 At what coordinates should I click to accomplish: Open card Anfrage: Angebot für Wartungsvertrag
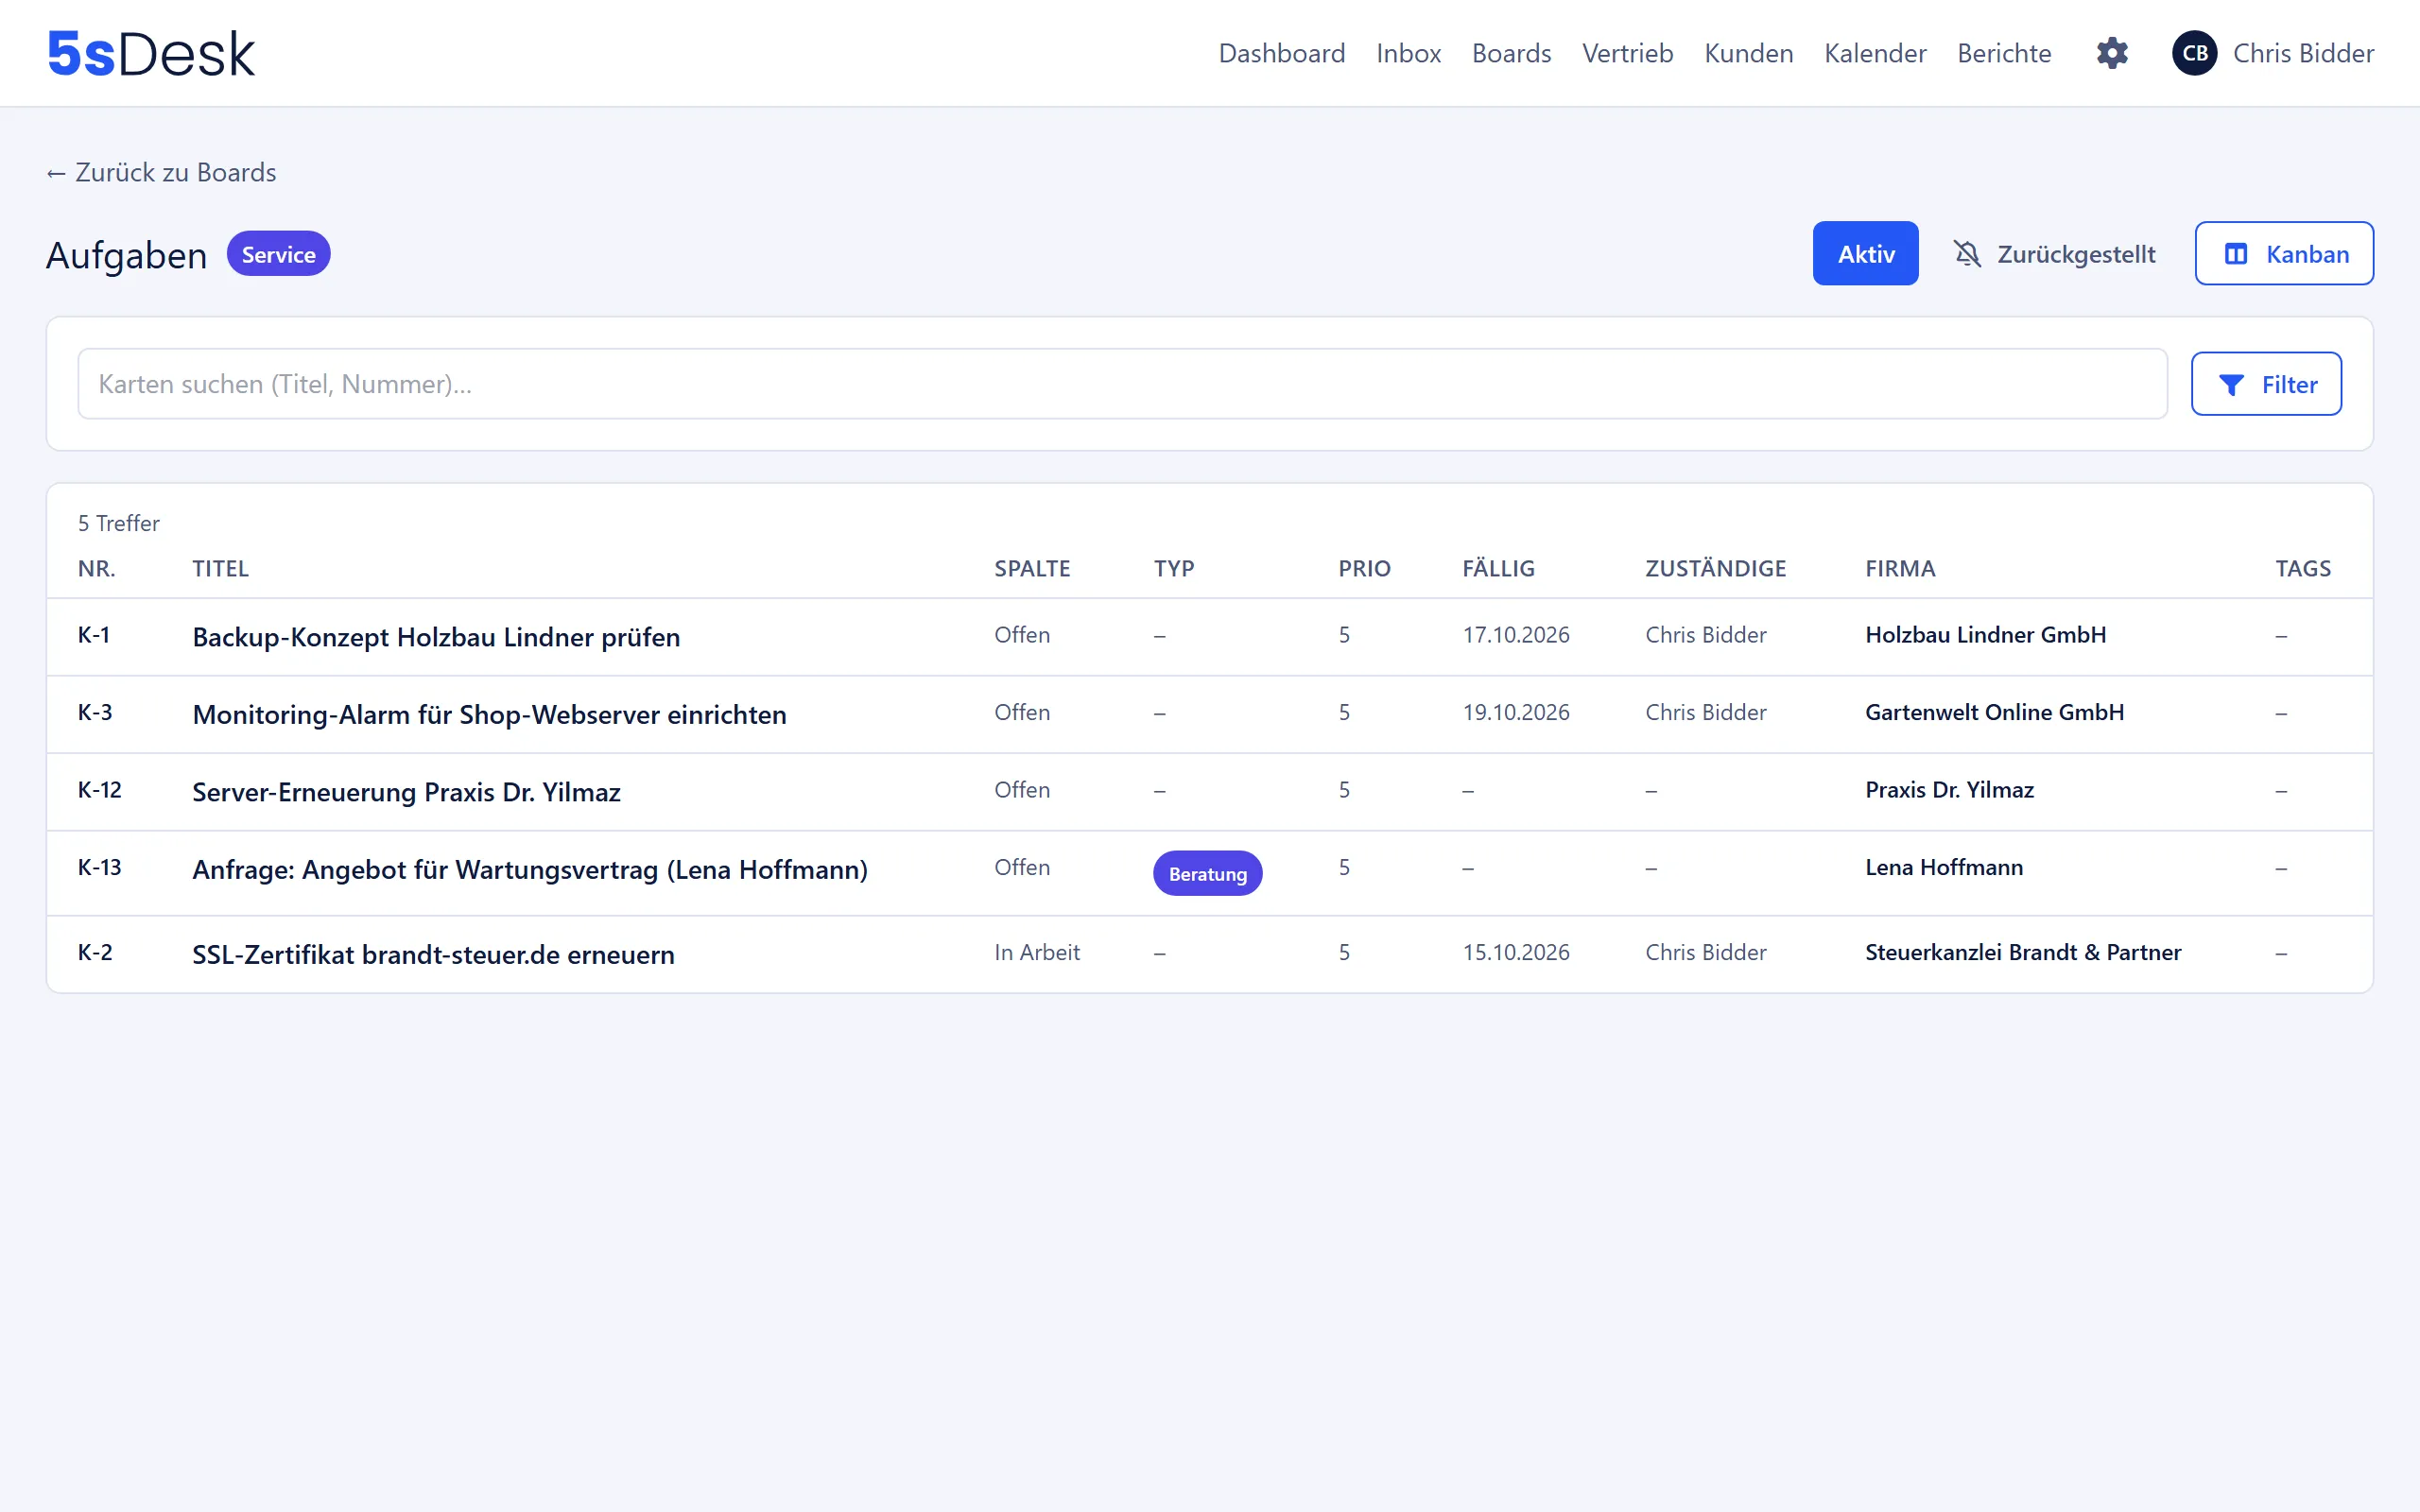tap(530, 869)
